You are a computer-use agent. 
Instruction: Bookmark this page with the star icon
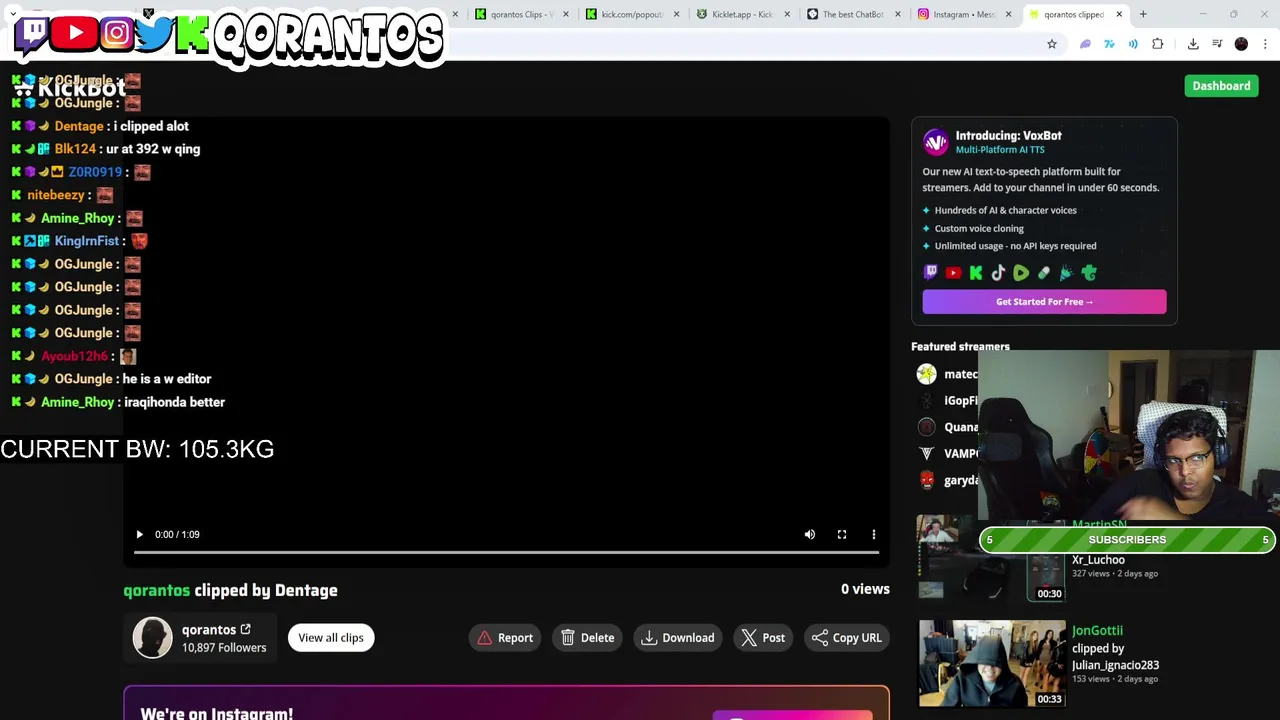tap(1052, 44)
